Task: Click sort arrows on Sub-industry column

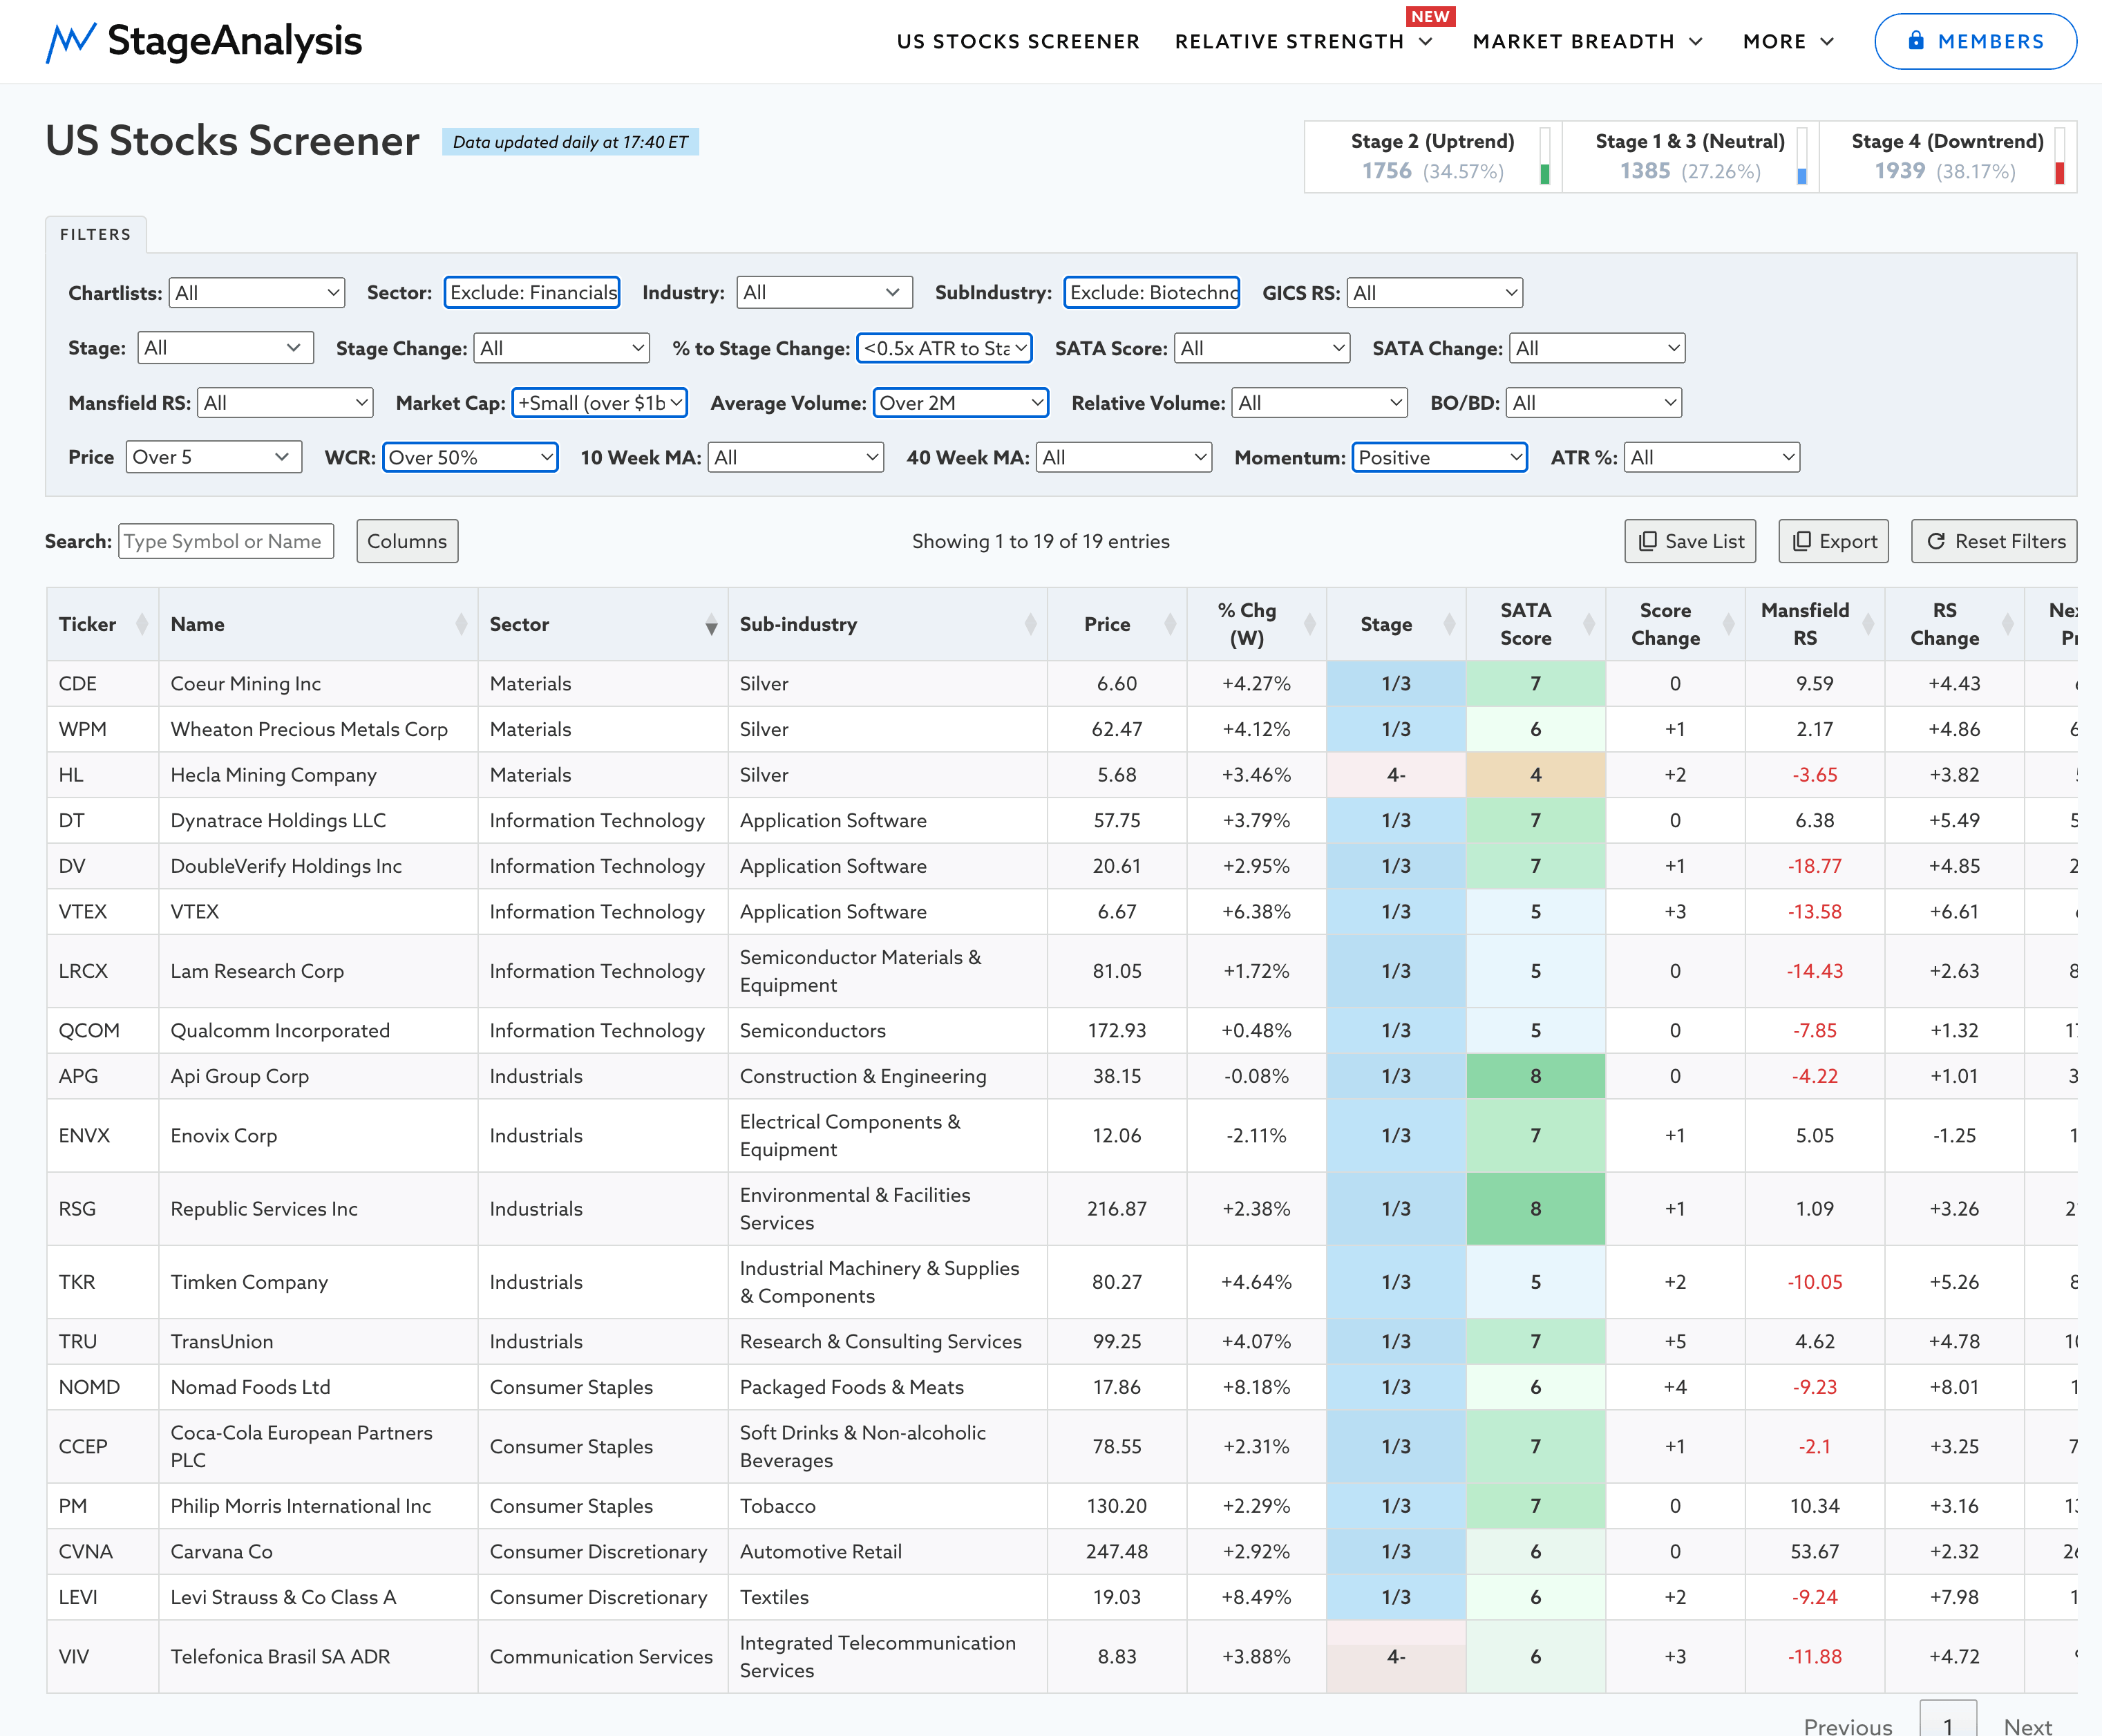Action: pos(1030,624)
